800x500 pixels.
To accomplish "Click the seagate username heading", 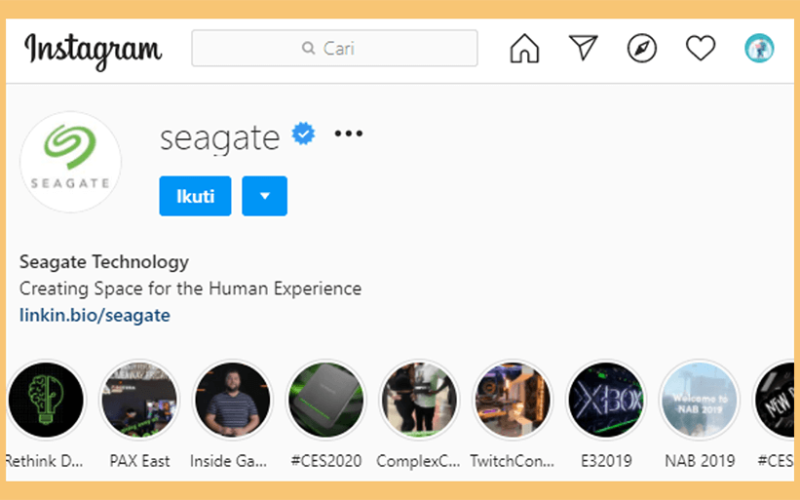I will [x=220, y=138].
